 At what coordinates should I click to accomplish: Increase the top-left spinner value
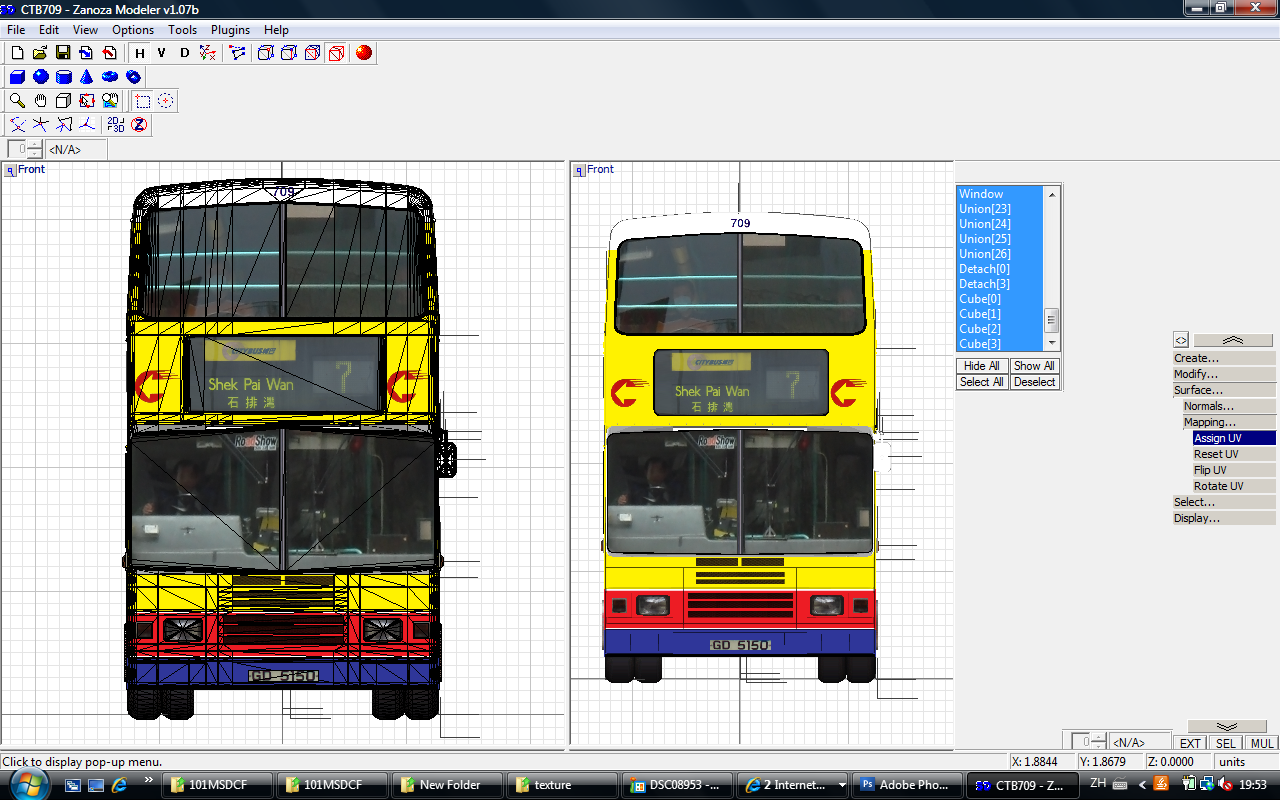point(35,145)
